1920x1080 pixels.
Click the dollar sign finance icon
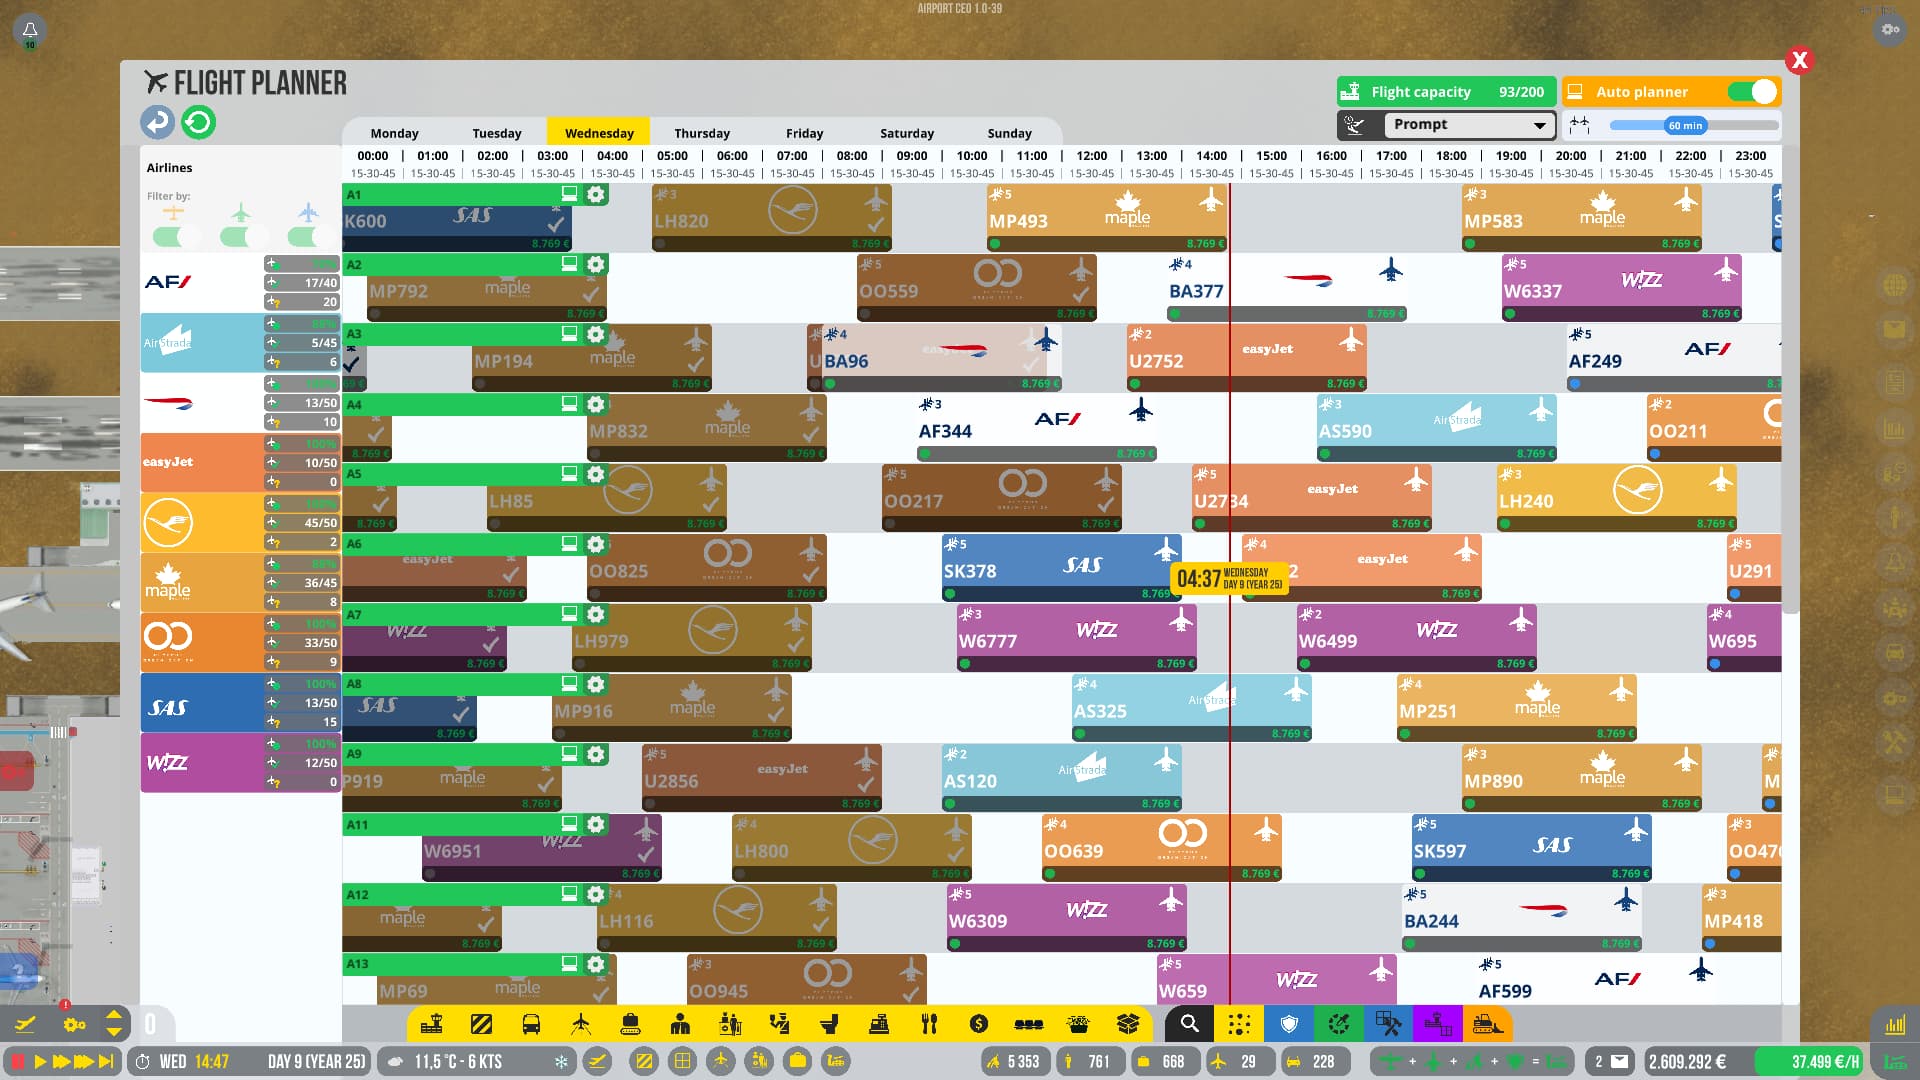point(978,1023)
